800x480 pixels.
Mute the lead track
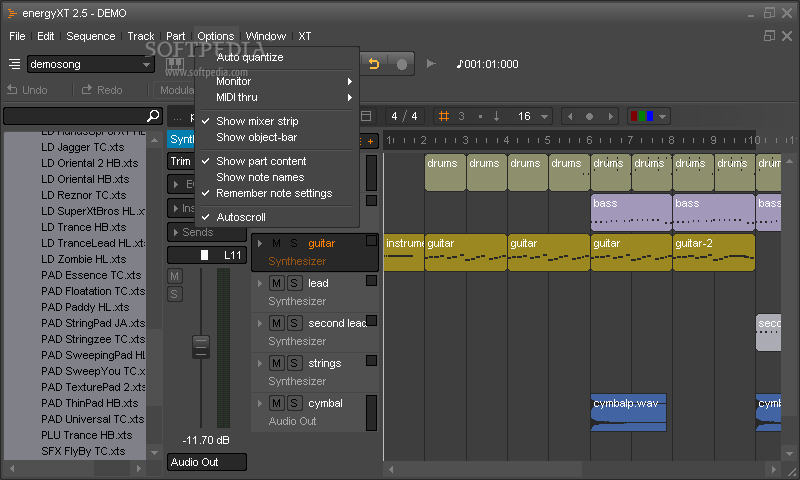click(277, 283)
